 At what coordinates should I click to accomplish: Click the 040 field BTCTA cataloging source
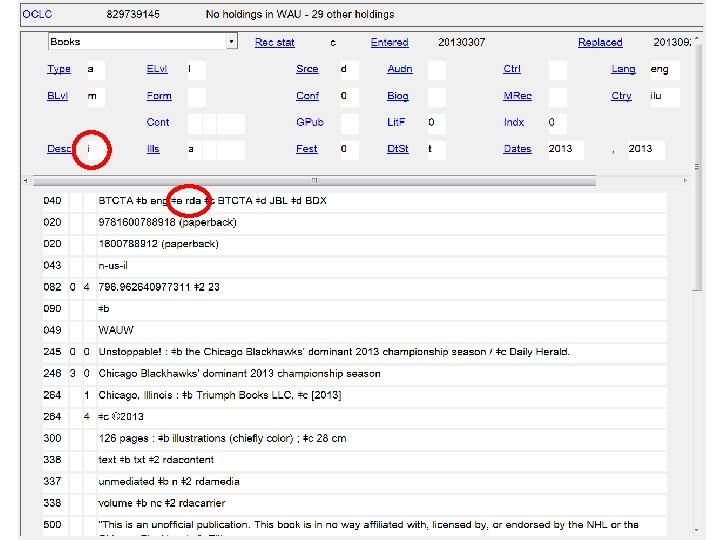[x=382, y=201]
